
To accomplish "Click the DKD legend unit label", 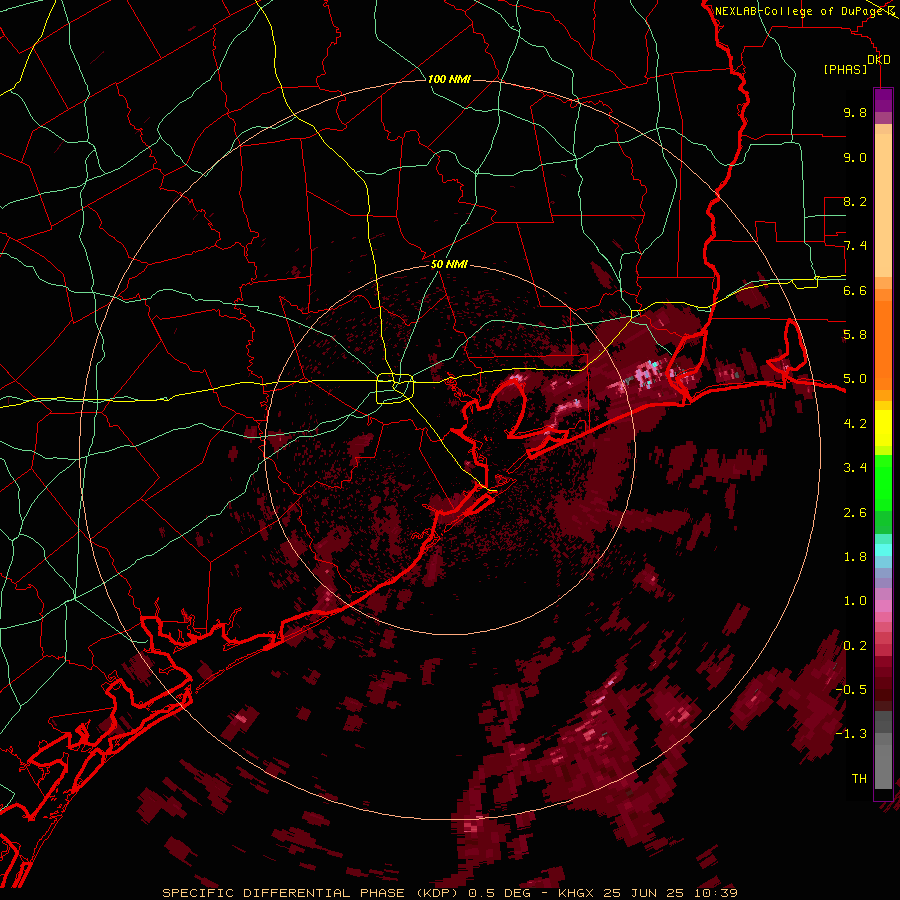I will pos(879,60).
